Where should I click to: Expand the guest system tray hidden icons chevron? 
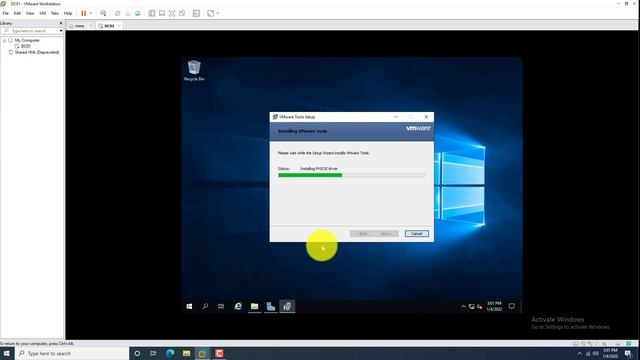[463, 307]
